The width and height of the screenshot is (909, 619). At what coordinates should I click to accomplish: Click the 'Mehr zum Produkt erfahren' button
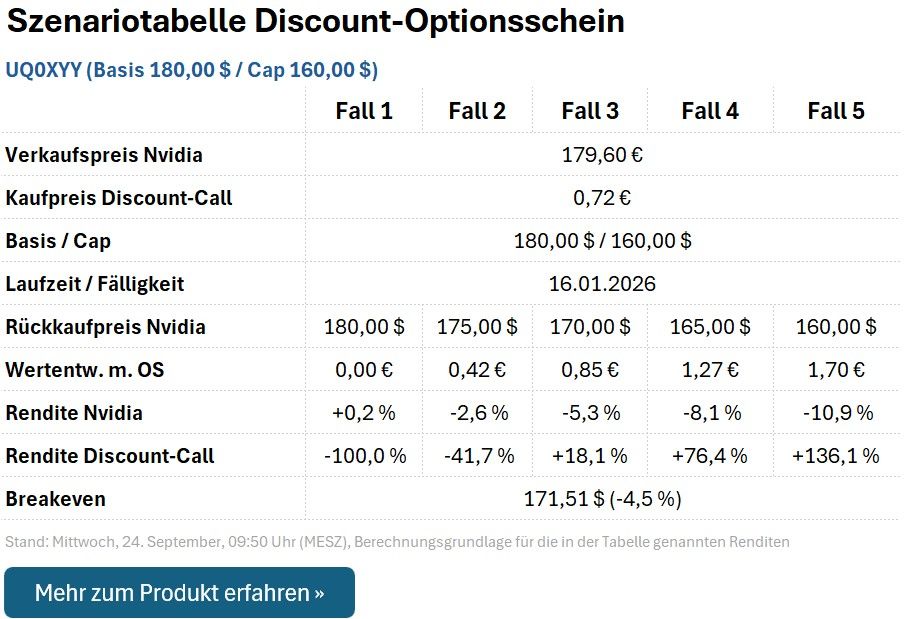click(179, 592)
